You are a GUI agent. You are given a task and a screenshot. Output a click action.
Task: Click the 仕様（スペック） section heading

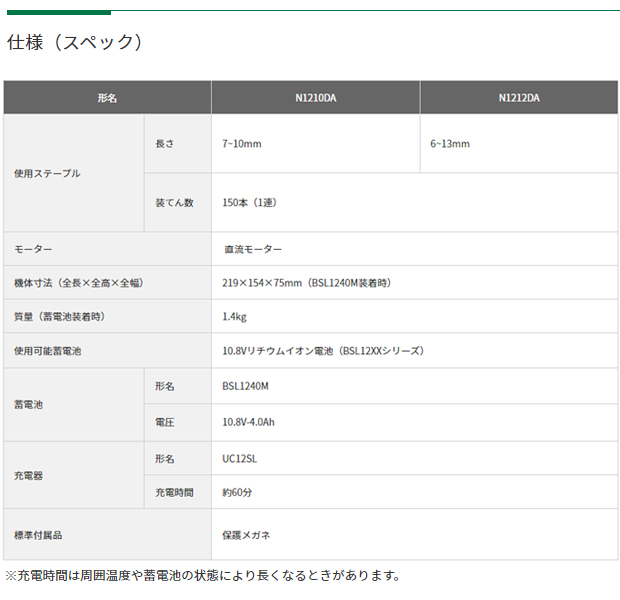pyautogui.click(x=75, y=42)
